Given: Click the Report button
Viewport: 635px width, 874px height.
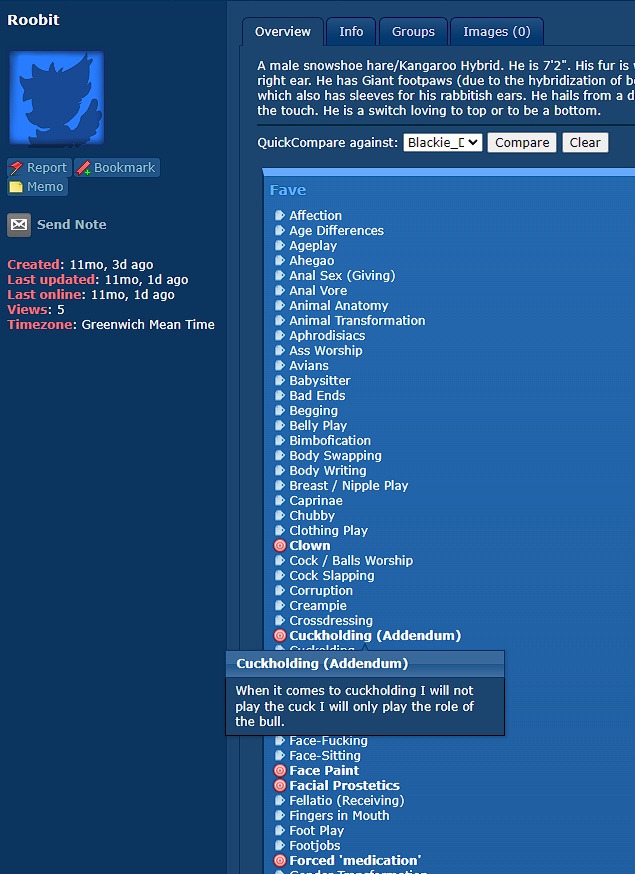Looking at the screenshot, I should (x=39, y=168).
